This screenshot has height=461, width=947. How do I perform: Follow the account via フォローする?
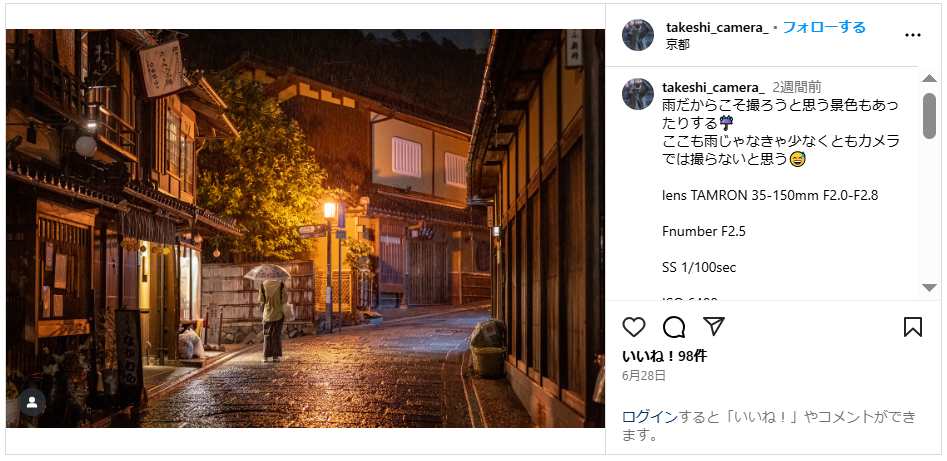tap(824, 27)
